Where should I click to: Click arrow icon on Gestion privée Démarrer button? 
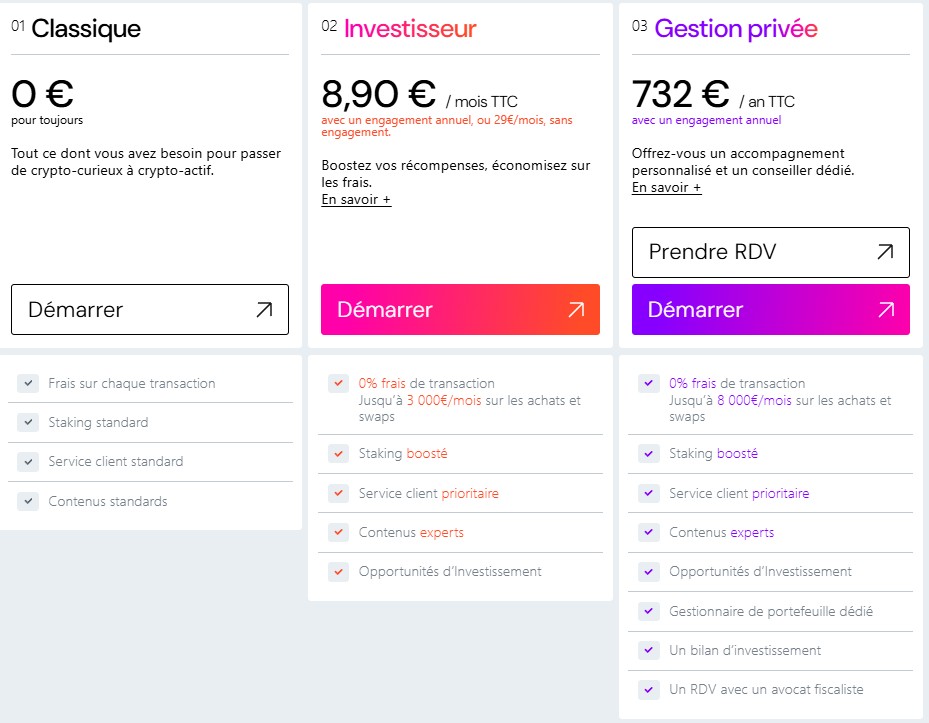point(885,310)
